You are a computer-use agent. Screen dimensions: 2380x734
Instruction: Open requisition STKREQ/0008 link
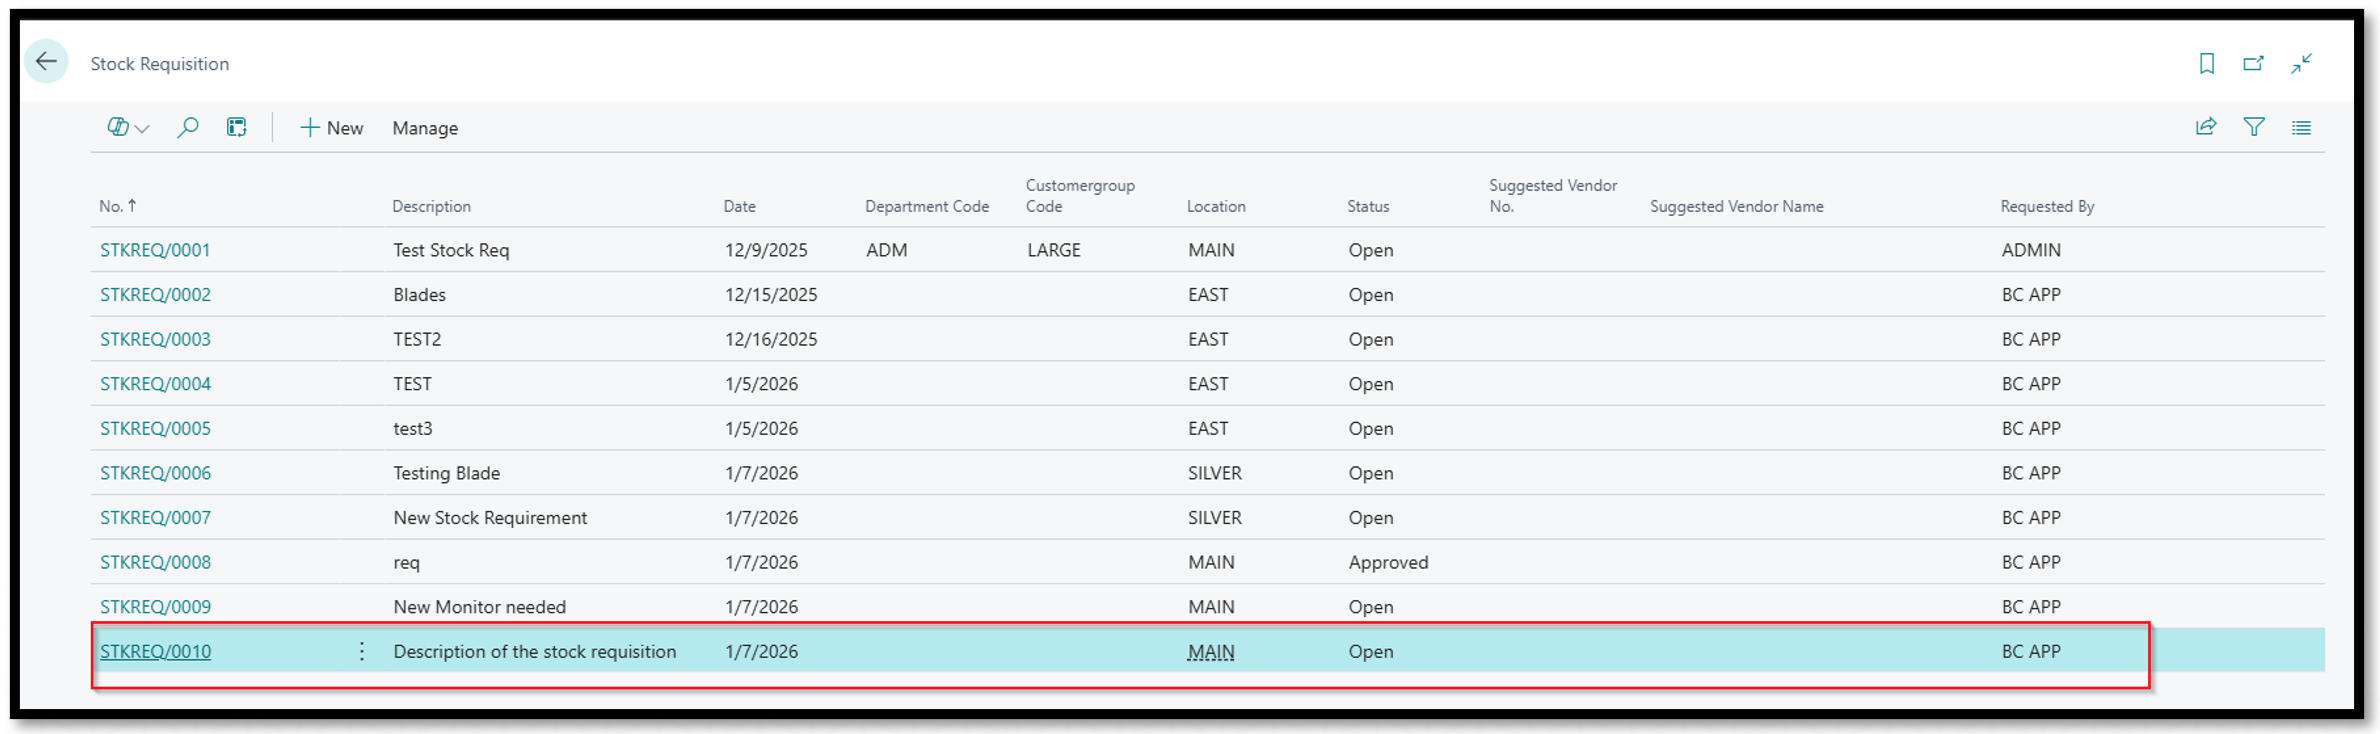(155, 562)
